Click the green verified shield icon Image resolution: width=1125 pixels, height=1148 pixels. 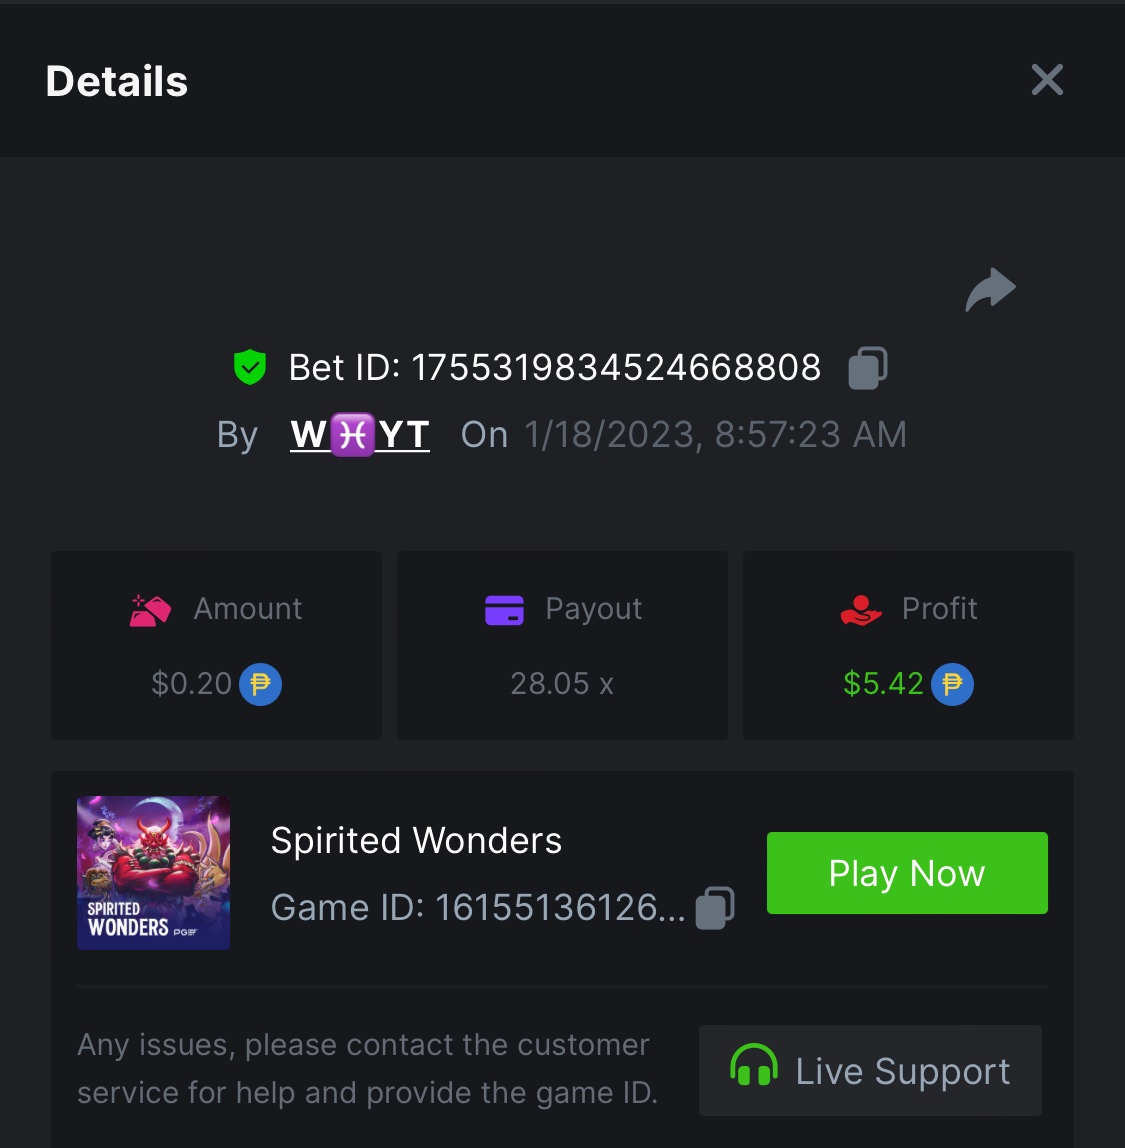pyautogui.click(x=249, y=368)
